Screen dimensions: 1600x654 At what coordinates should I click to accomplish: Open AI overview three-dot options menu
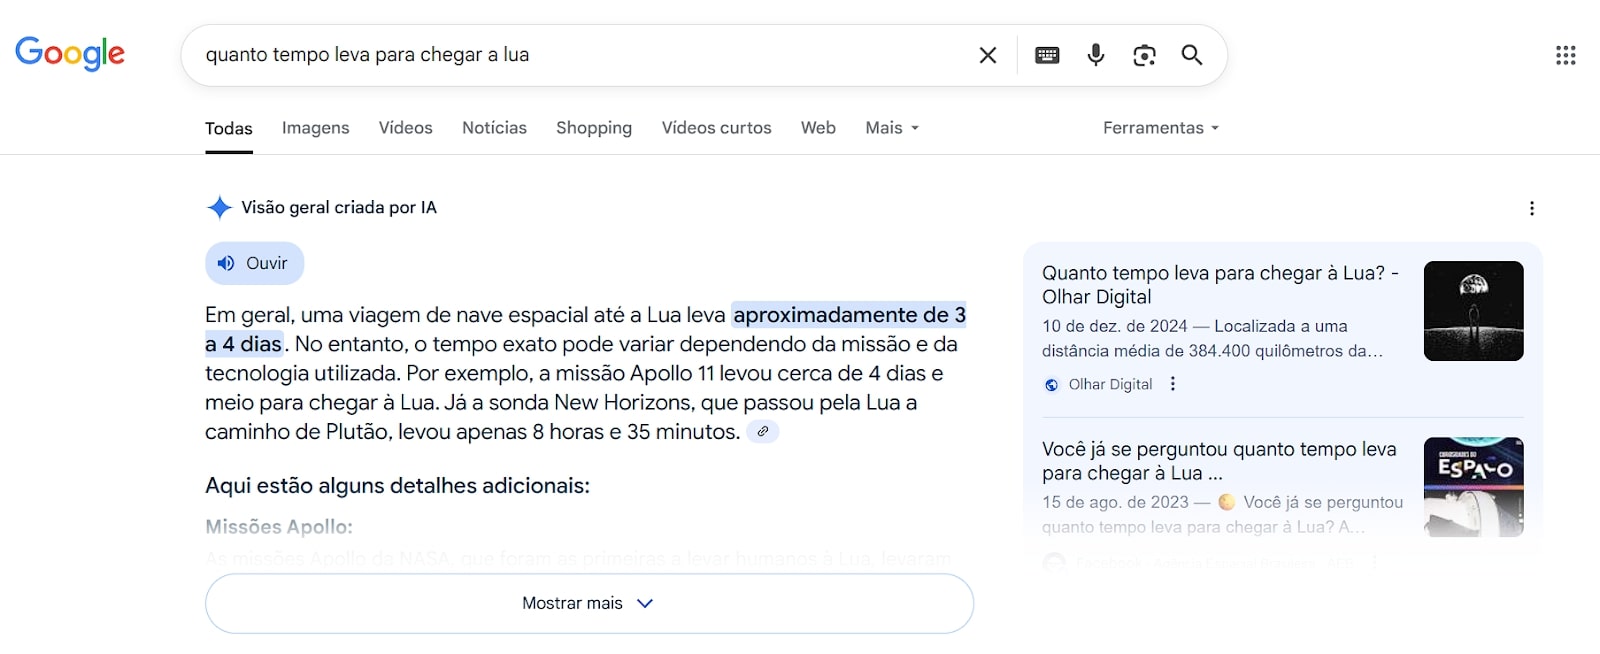[x=1532, y=208]
